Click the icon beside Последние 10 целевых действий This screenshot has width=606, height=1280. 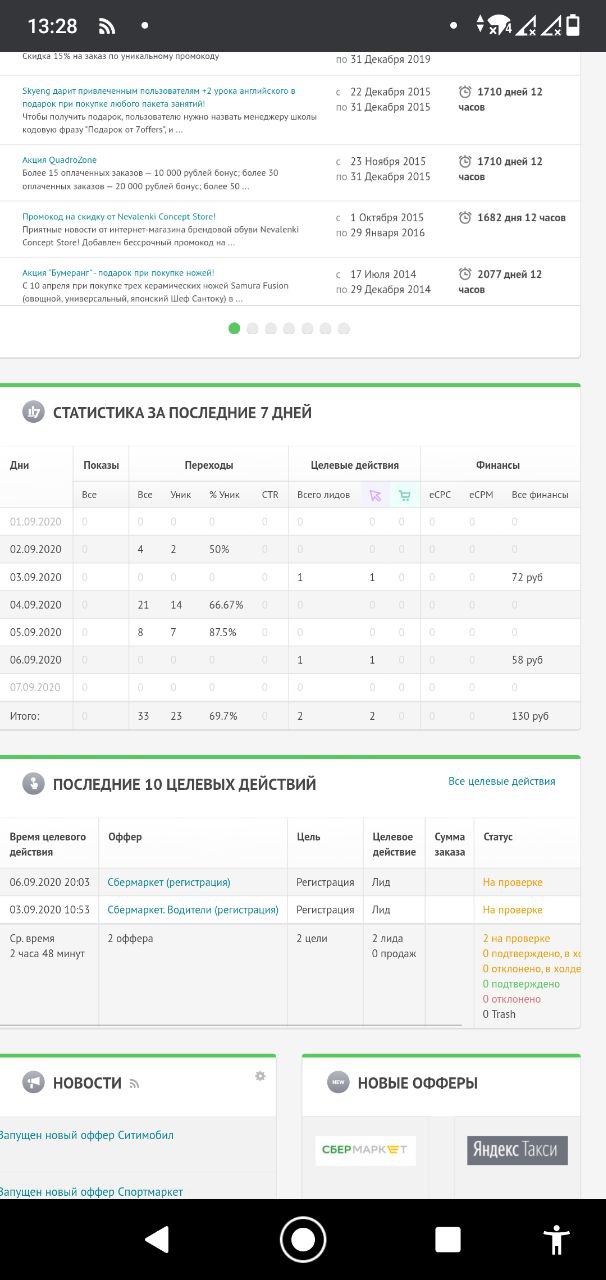click(34, 784)
